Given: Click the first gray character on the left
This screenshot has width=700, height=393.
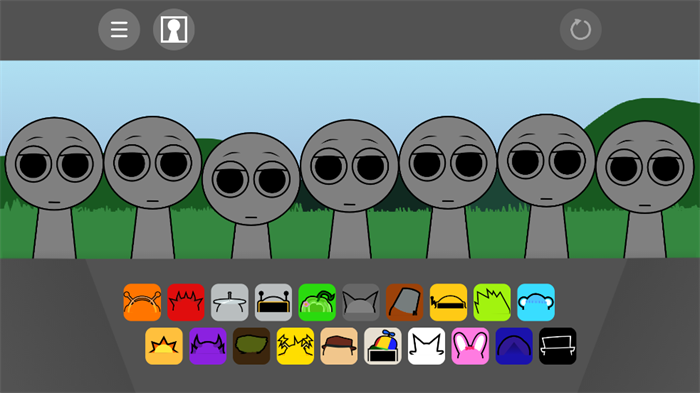Looking at the screenshot, I should (x=54, y=188).
